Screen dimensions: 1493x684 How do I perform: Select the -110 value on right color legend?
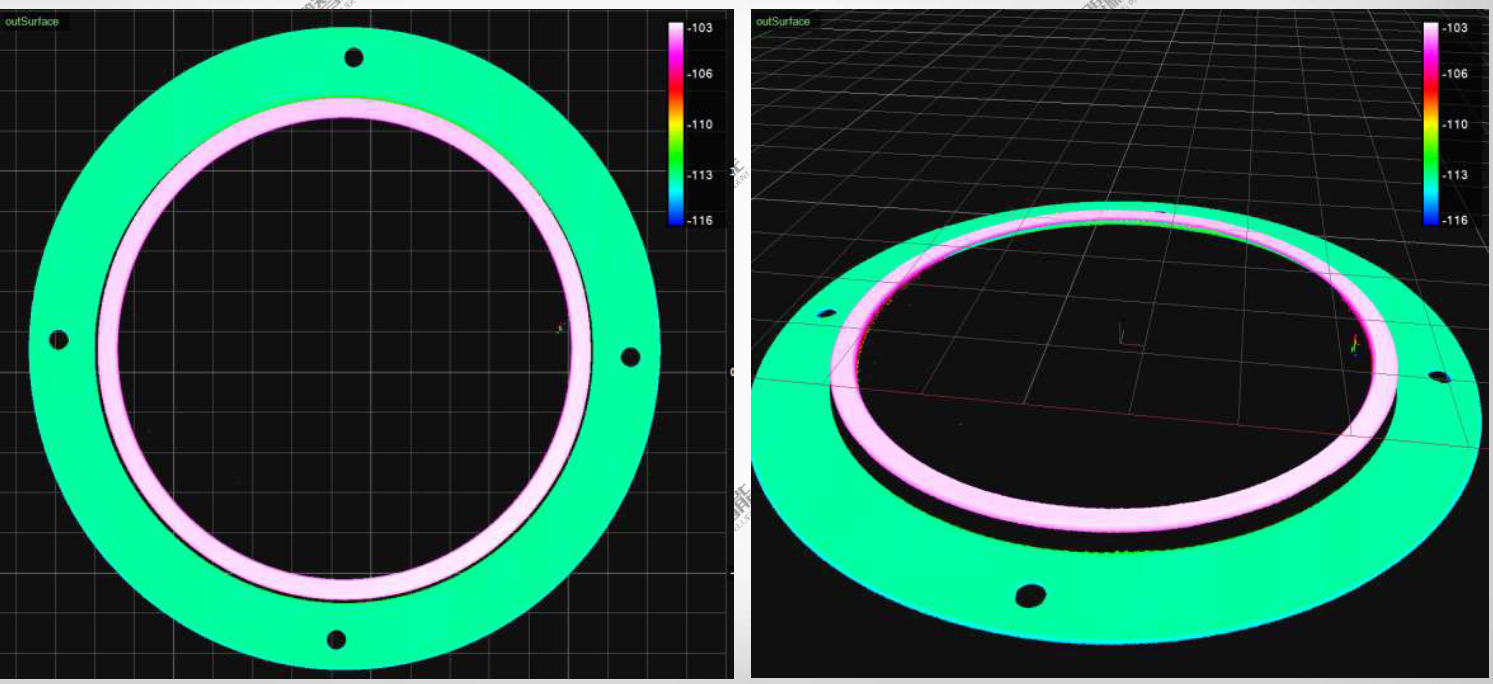tap(1455, 124)
